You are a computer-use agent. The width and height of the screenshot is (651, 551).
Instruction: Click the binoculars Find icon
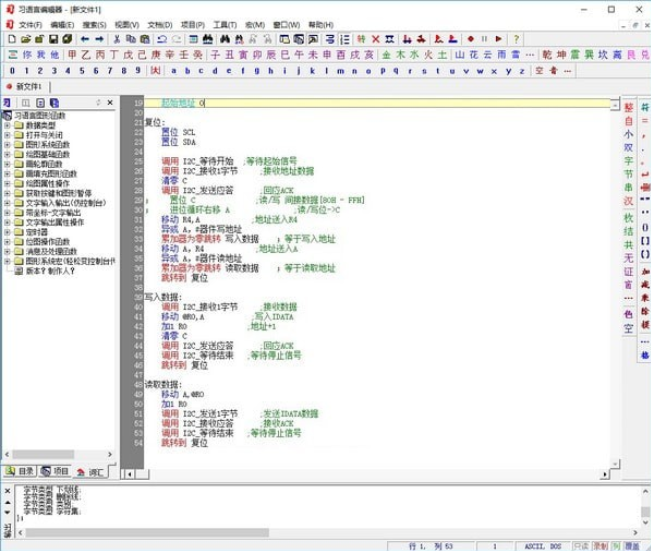pyautogui.click(x=225, y=39)
